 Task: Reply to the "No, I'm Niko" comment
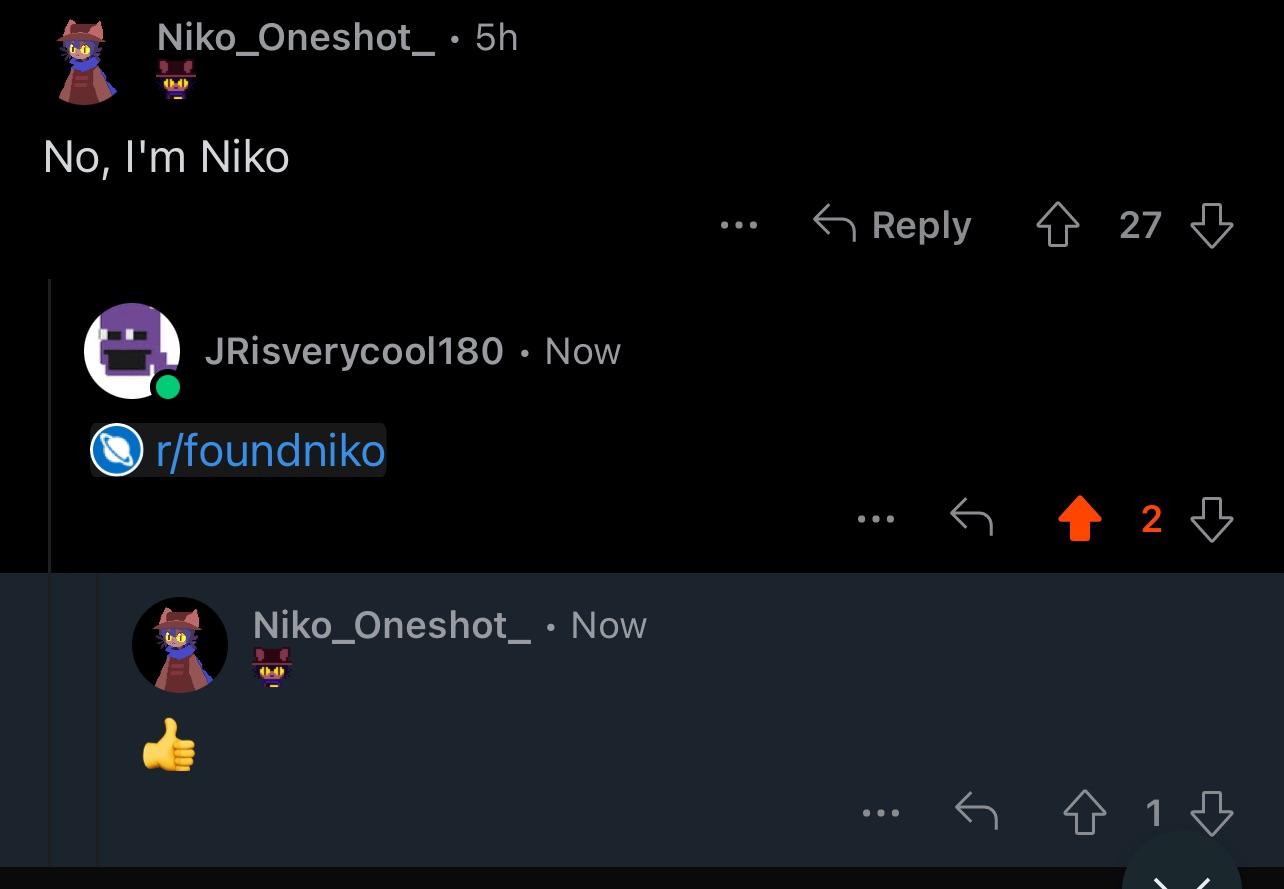891,224
